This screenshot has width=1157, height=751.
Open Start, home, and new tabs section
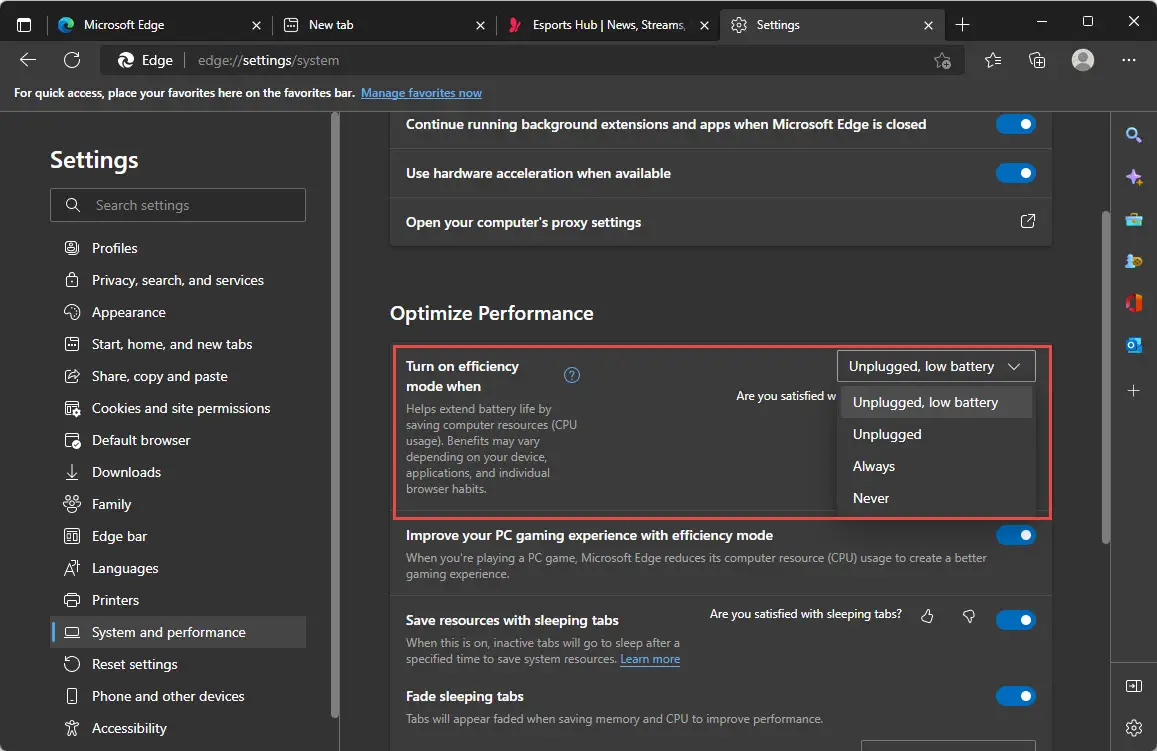pos(178,345)
